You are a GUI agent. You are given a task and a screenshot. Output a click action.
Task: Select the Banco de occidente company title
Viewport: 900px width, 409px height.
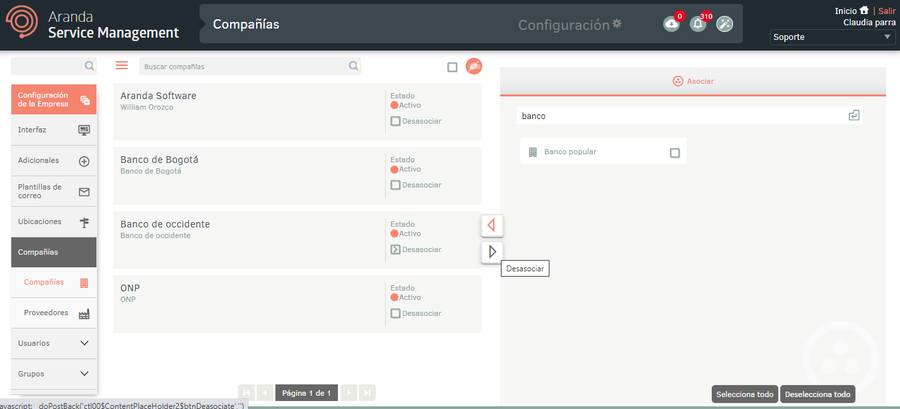[165, 224]
